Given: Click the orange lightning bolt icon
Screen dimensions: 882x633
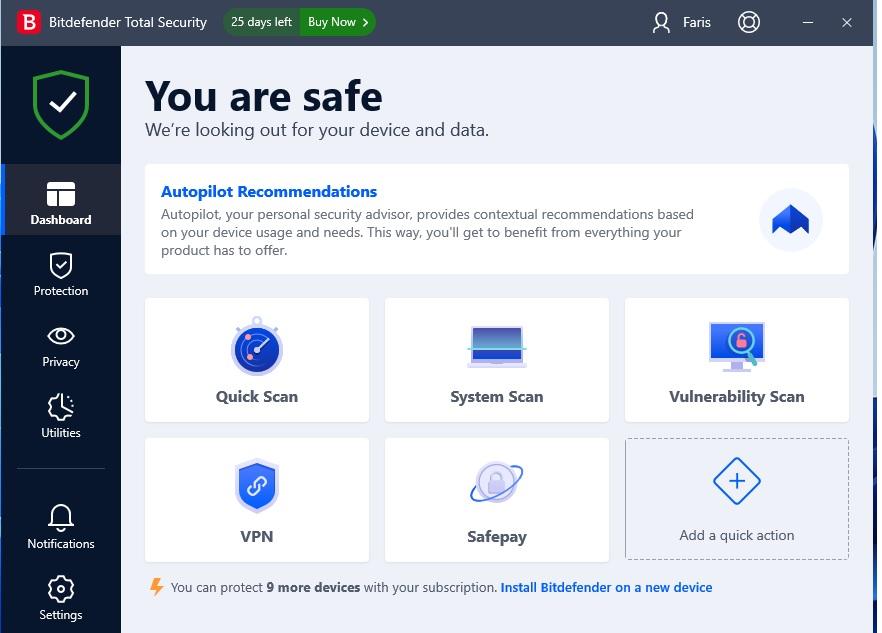Looking at the screenshot, I should (156, 587).
